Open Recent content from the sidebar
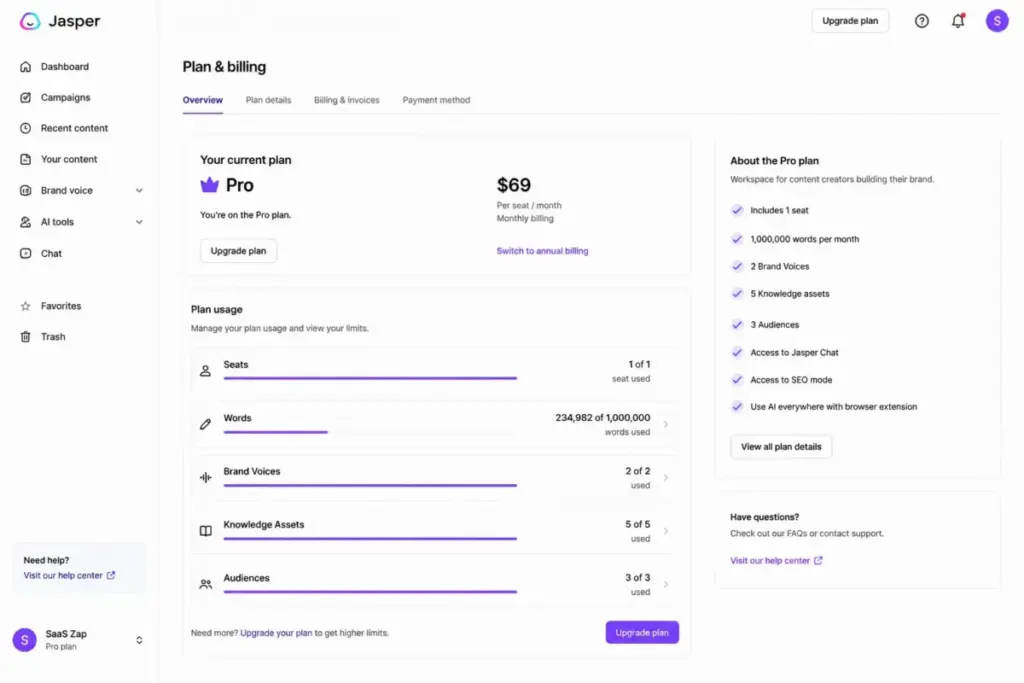This screenshot has height=683, width=1024. (x=74, y=128)
